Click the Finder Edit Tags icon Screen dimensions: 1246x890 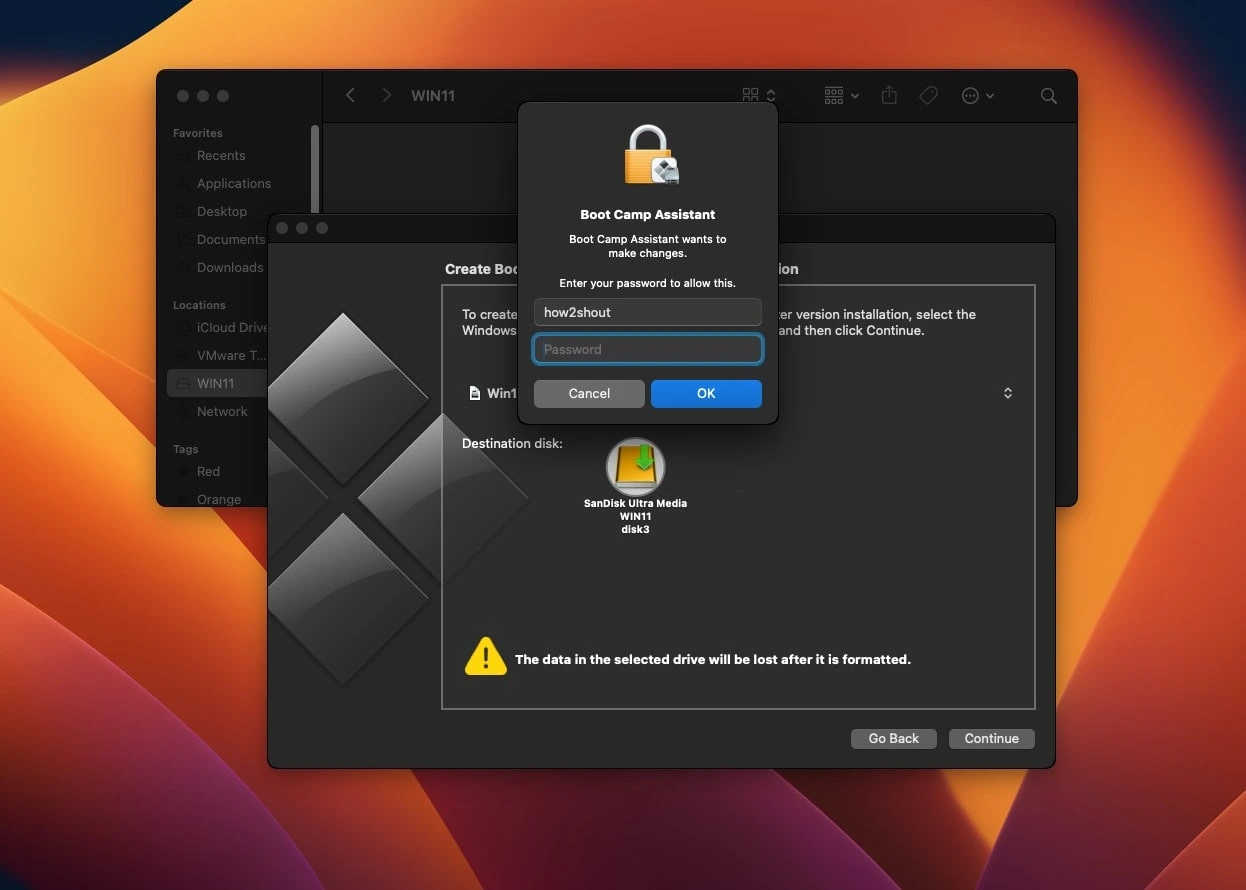(x=928, y=95)
